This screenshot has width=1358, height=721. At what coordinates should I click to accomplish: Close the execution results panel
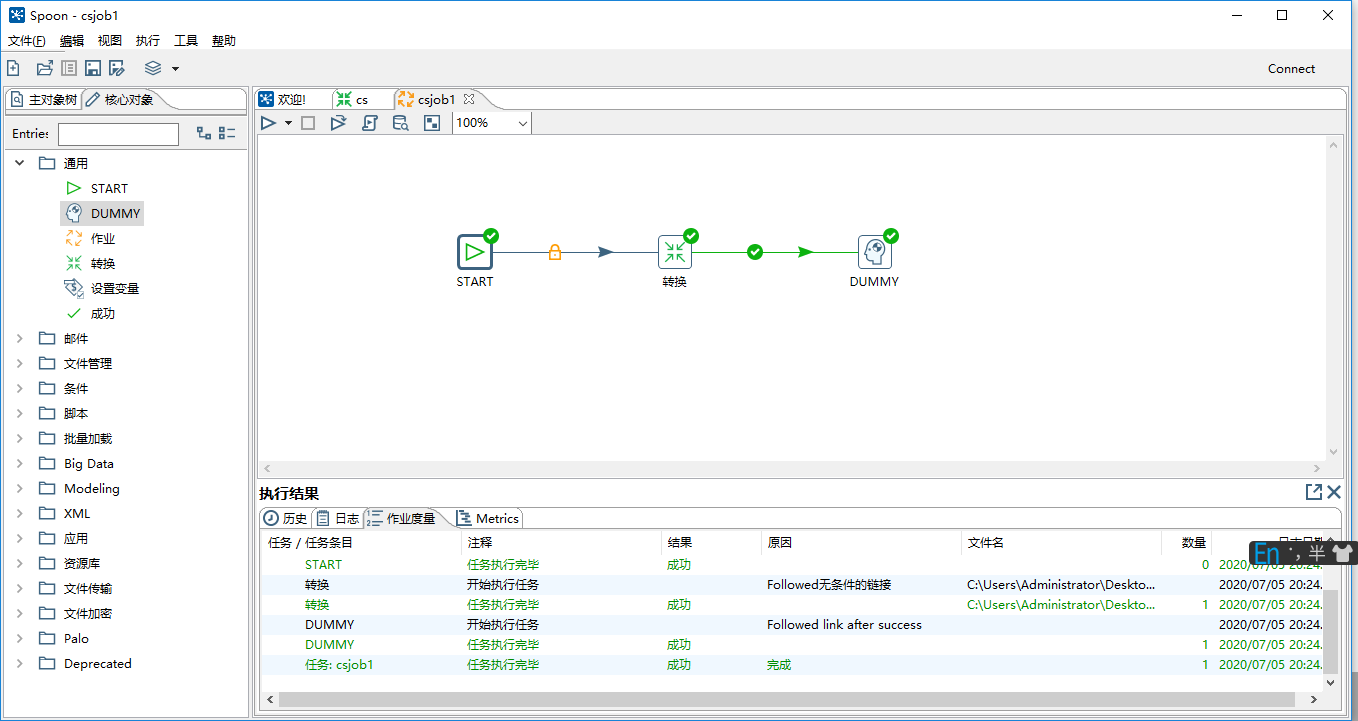[x=1334, y=492]
